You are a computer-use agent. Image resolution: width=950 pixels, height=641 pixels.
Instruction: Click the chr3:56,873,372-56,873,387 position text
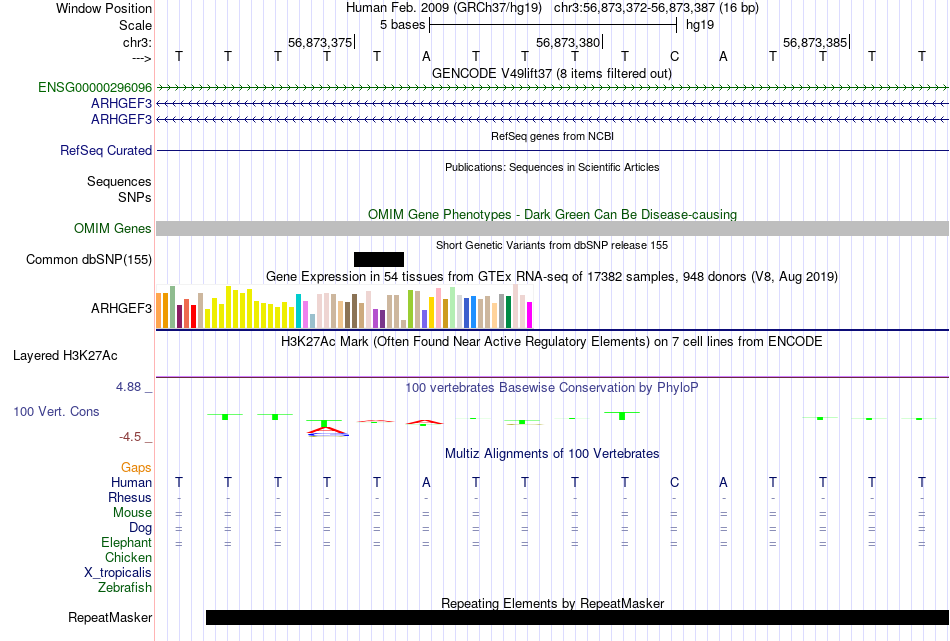(656, 8)
